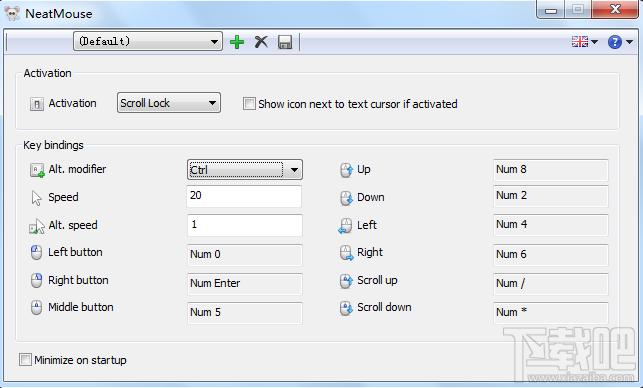Screen dimensions: 643x388
Task: Select the Left binding Num 4 field
Action: click(551, 225)
